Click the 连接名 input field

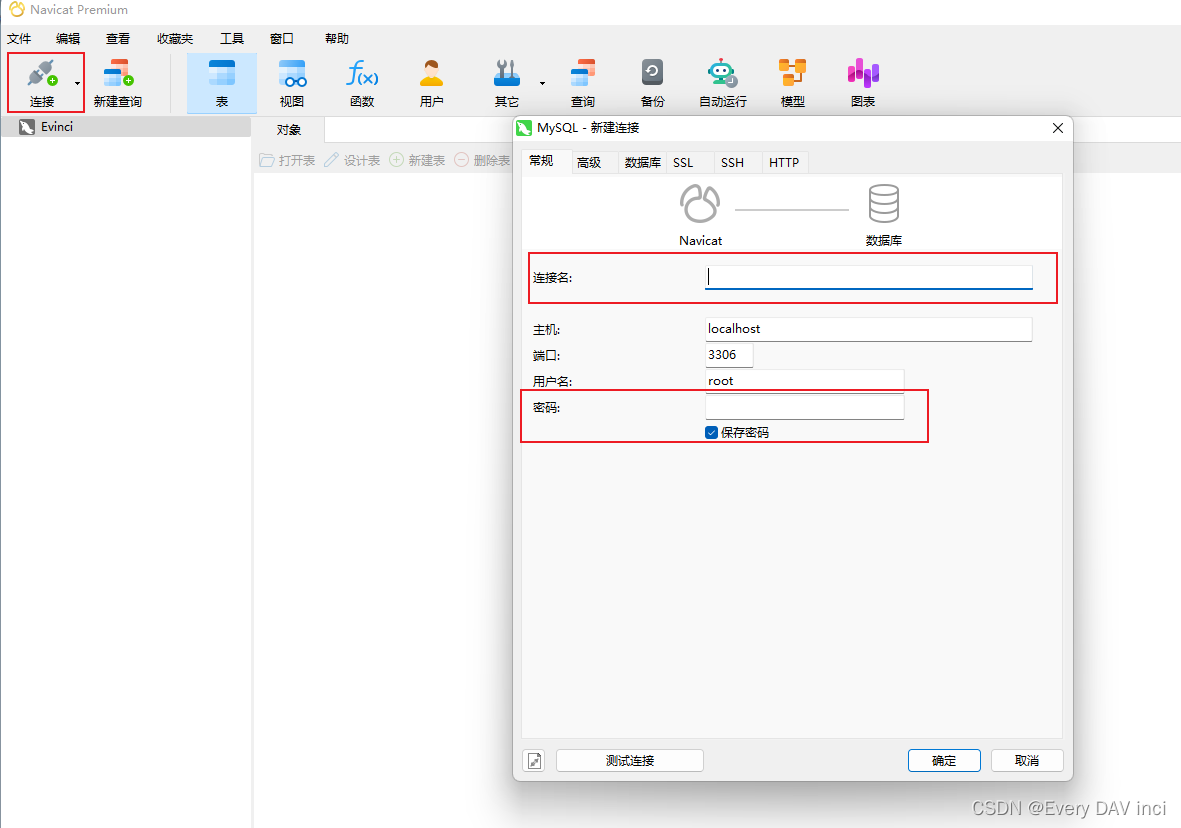pyautogui.click(x=868, y=277)
